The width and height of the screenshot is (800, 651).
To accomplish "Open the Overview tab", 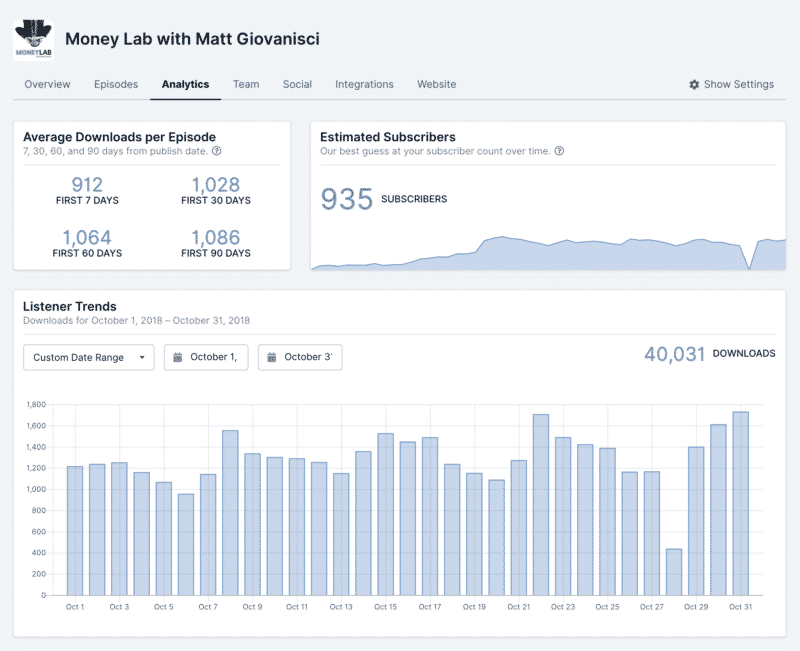I will (47, 84).
